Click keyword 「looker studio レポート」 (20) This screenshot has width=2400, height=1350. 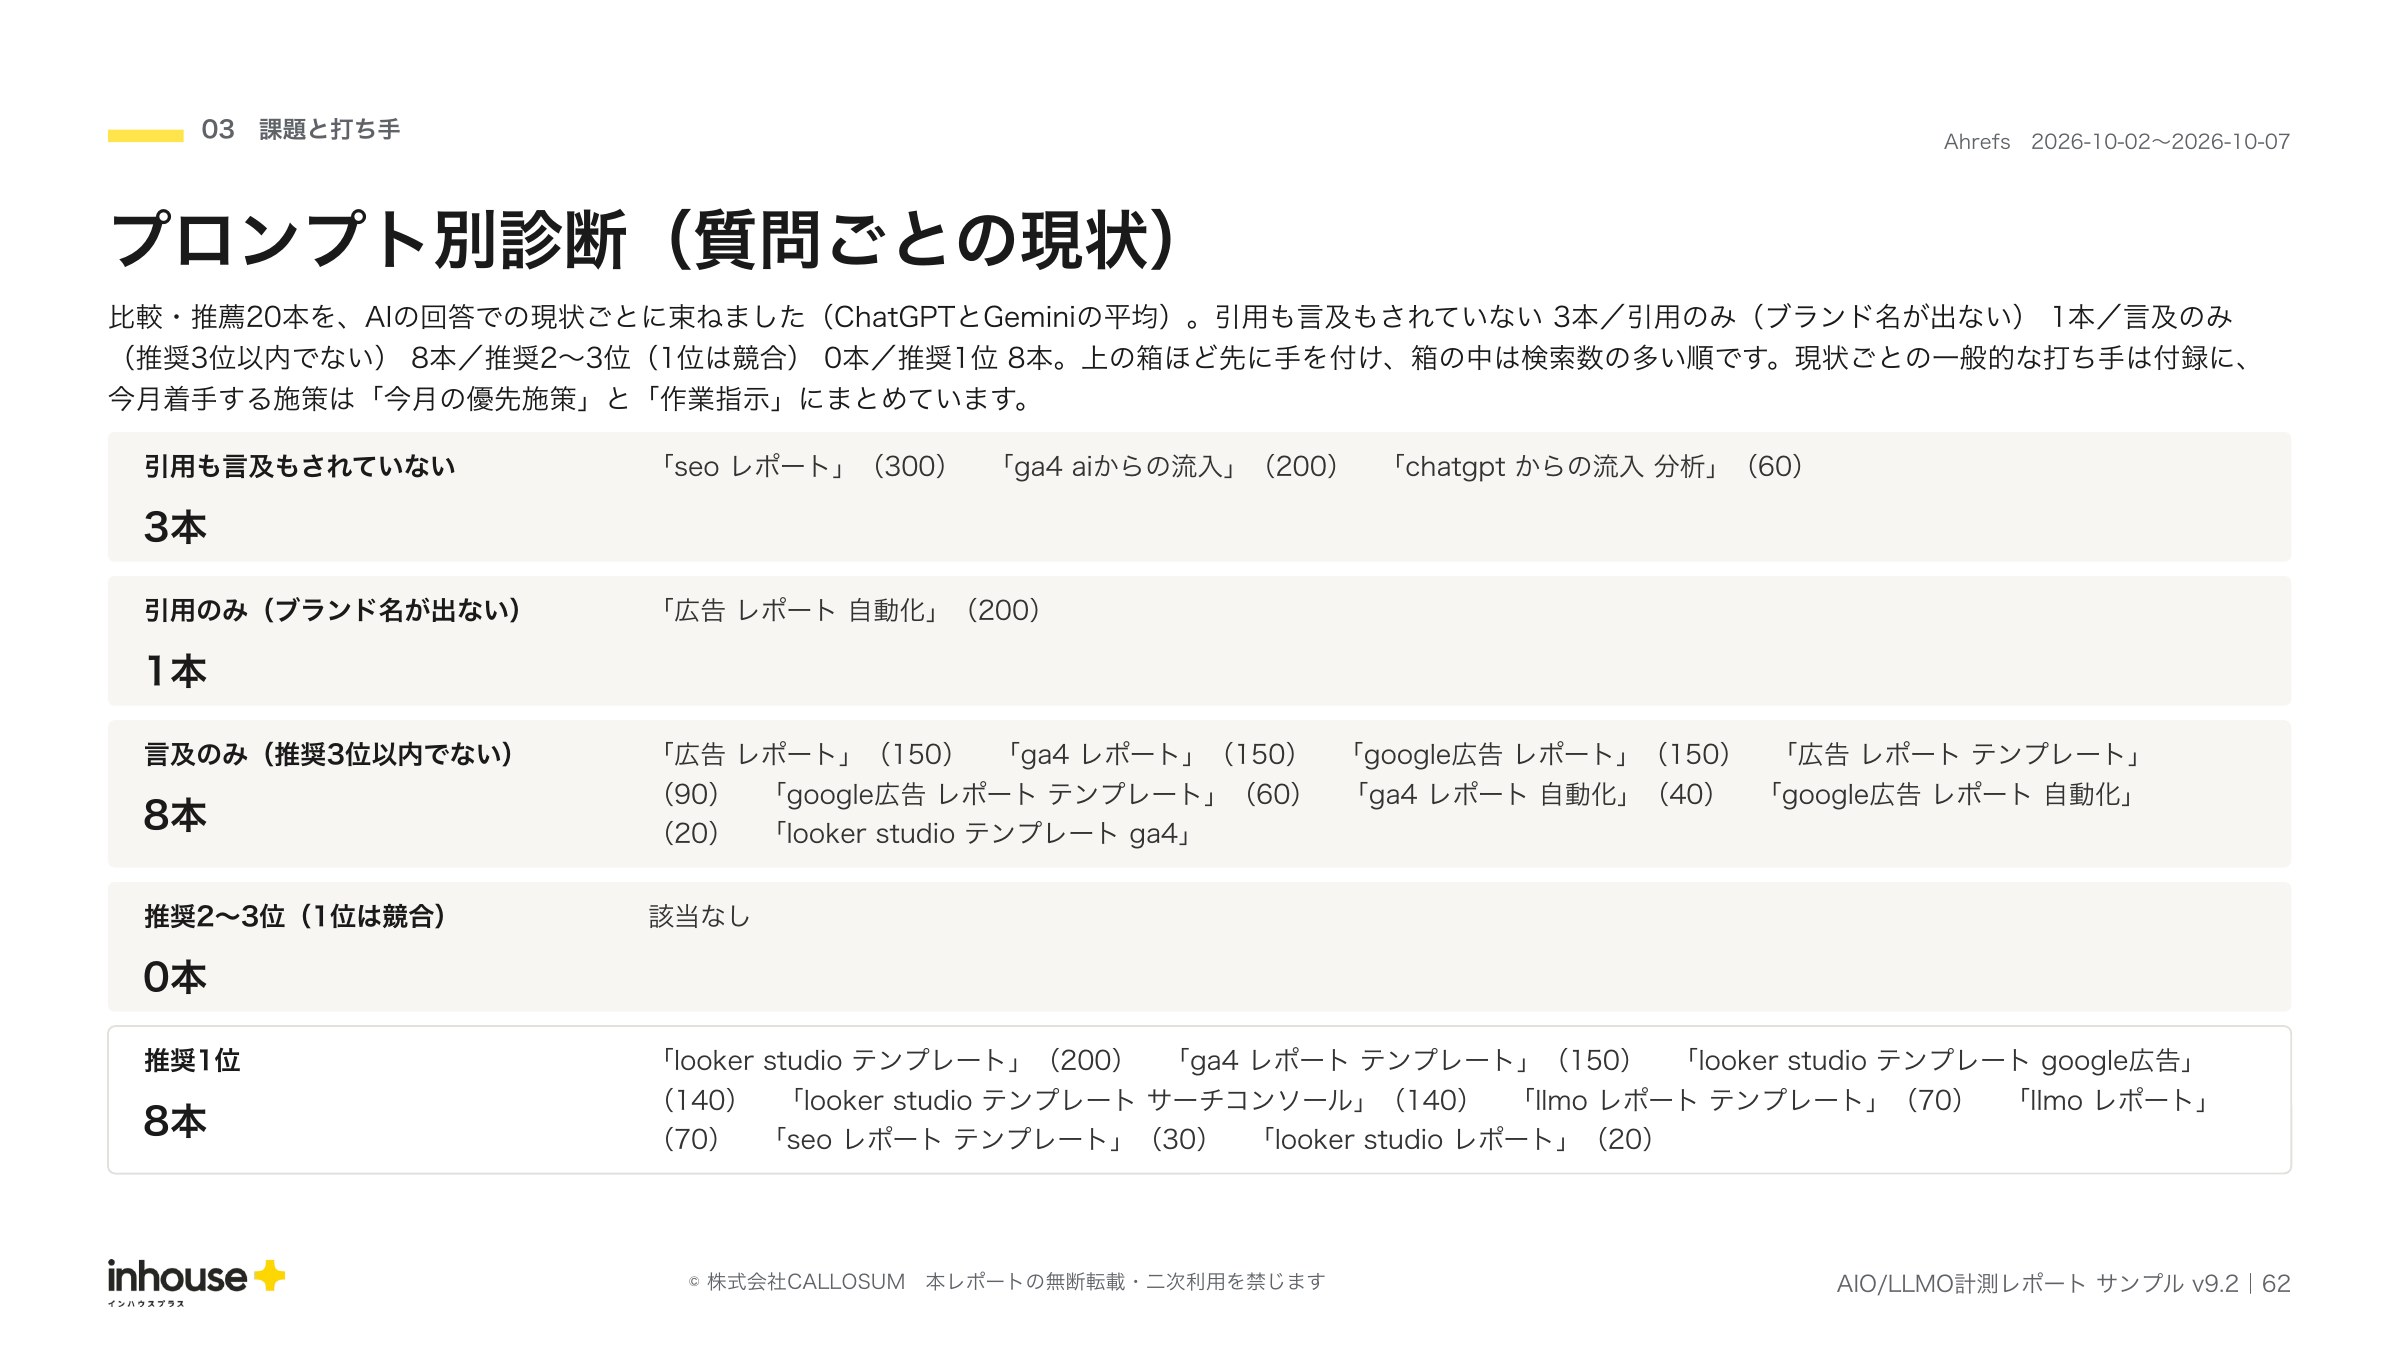click(x=1456, y=1139)
